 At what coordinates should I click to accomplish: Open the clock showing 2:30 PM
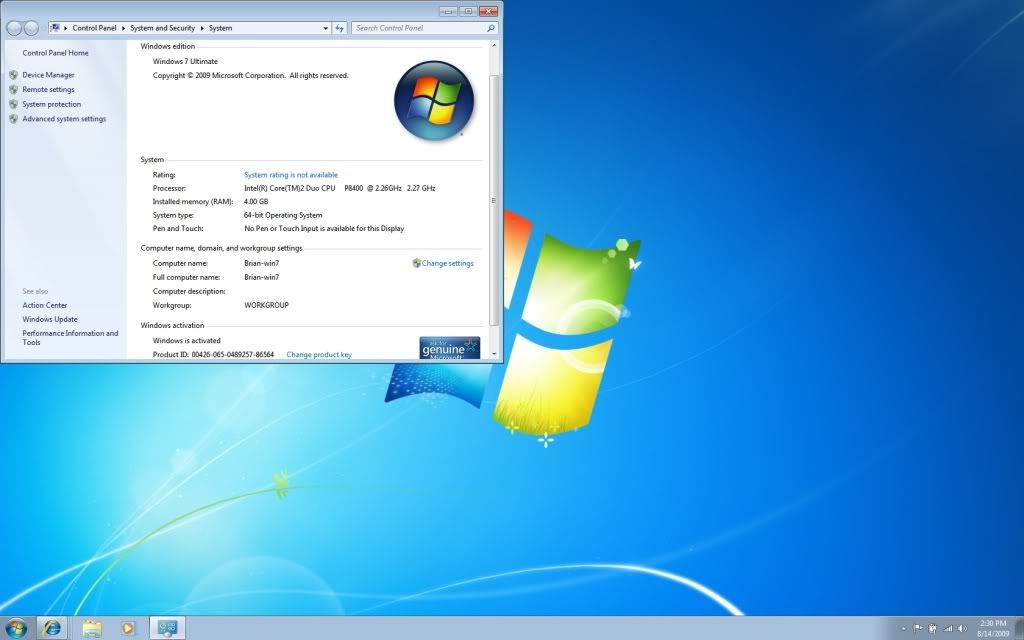(x=993, y=628)
